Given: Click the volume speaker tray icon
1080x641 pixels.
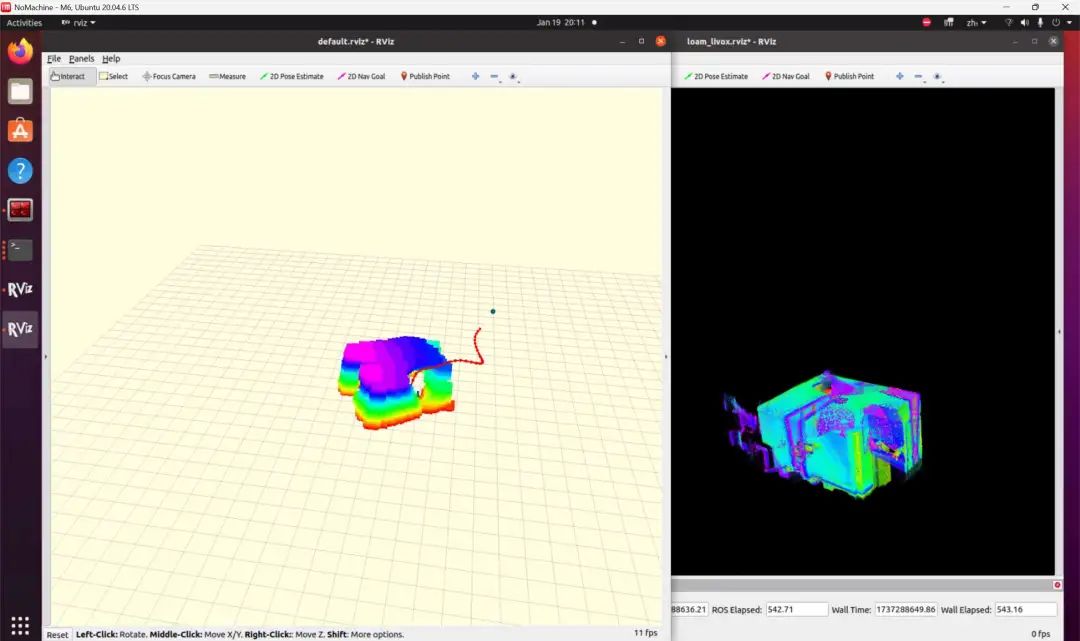Looking at the screenshot, I should pyautogui.click(x=1025, y=23).
